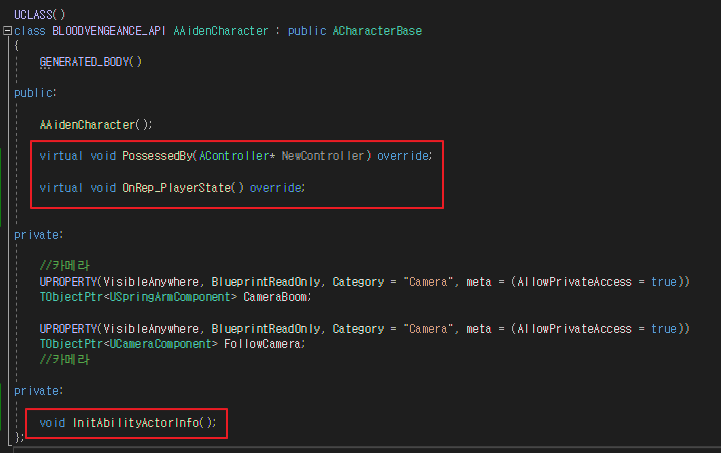This screenshot has width=721, height=453.
Task: Click the NewController parameter name
Action: 323,156
